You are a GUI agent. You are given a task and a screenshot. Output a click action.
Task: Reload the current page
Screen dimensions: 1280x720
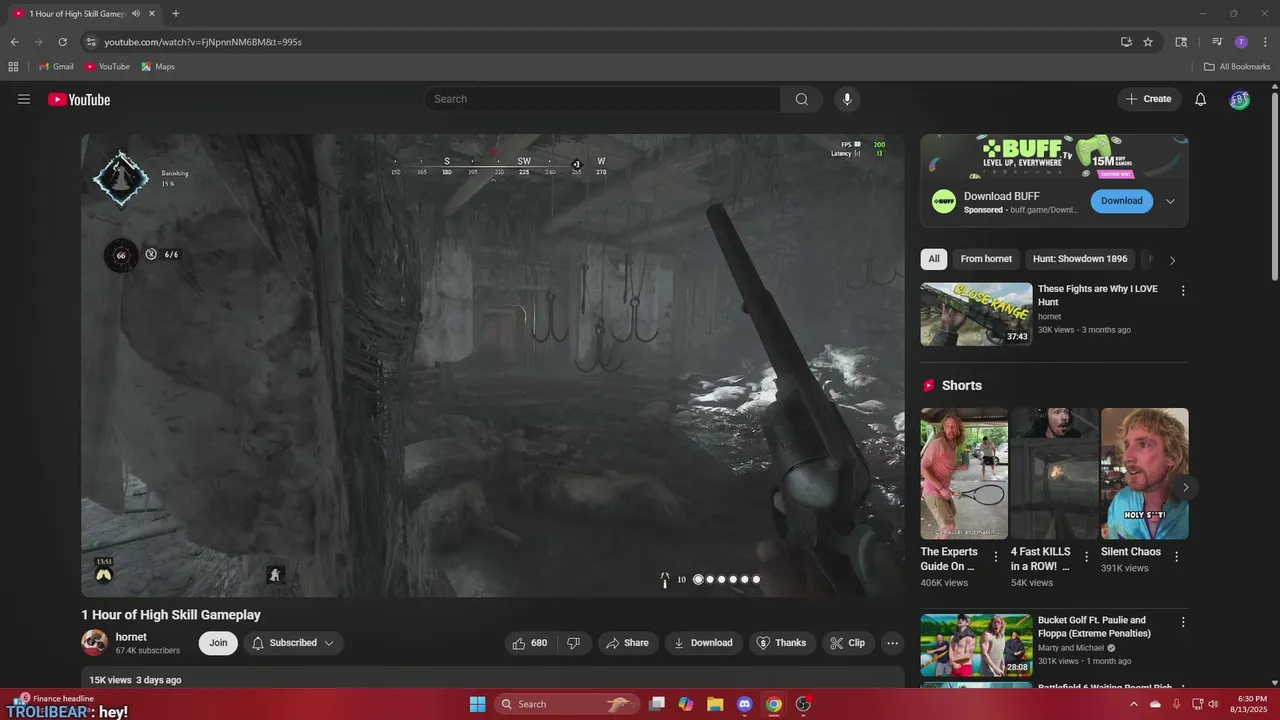pos(62,42)
